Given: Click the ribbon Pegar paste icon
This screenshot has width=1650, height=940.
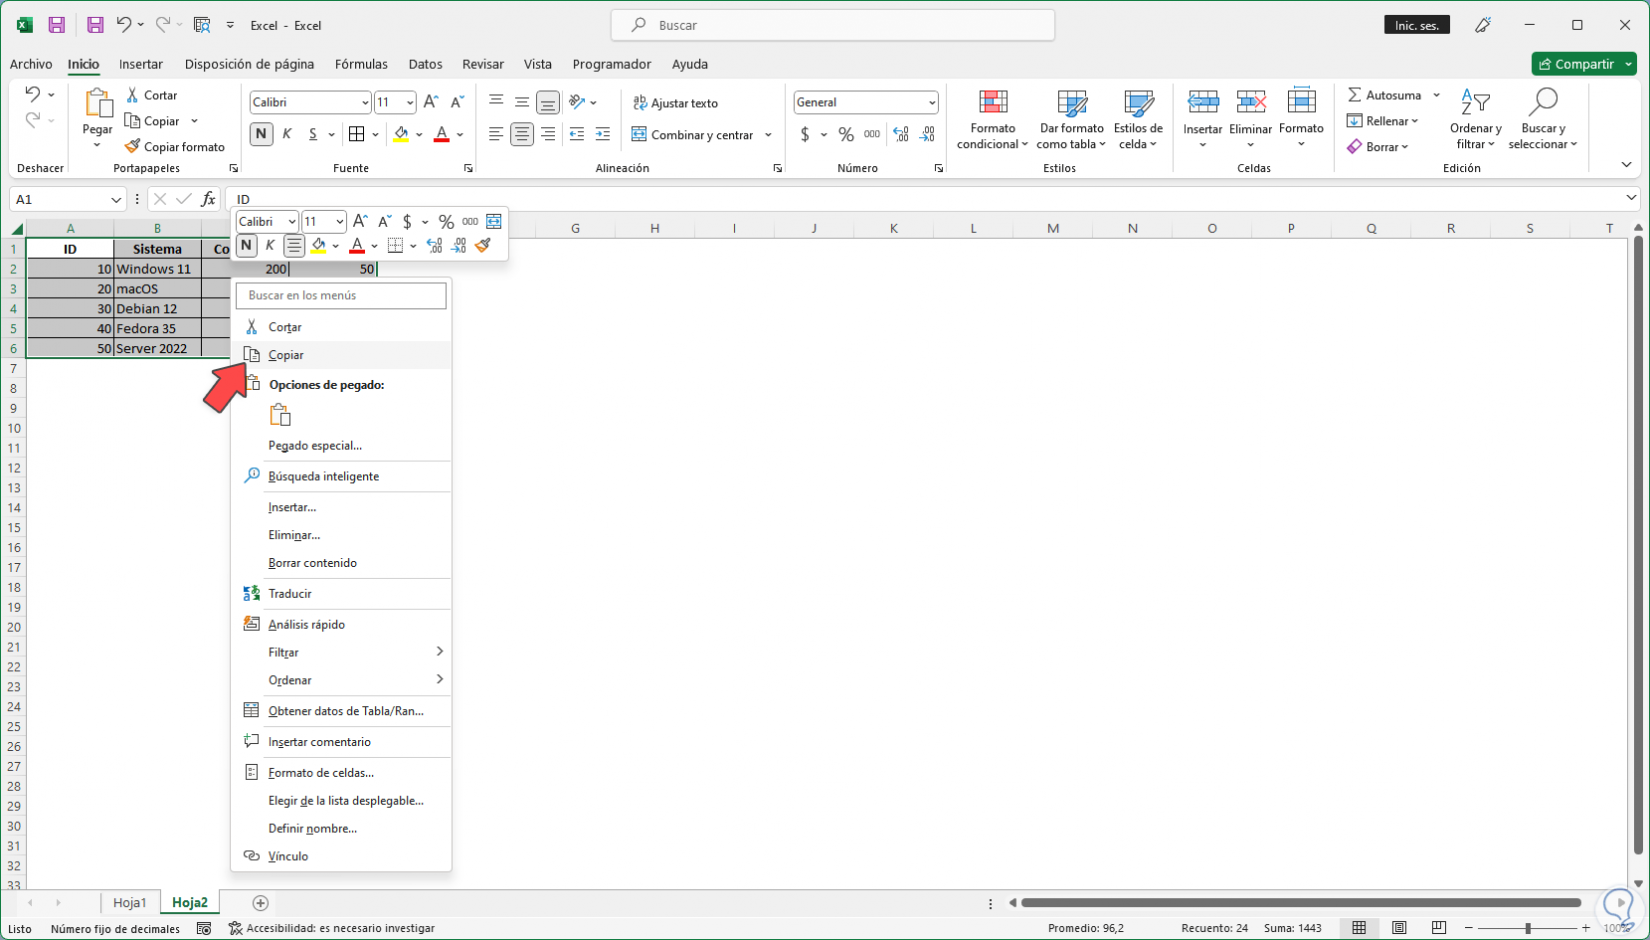Looking at the screenshot, I should pos(97,104).
